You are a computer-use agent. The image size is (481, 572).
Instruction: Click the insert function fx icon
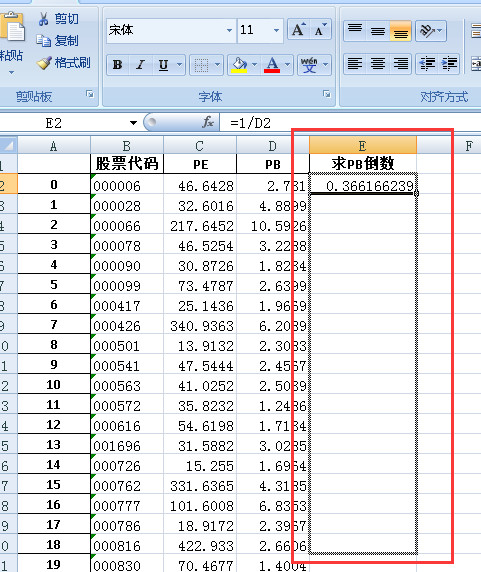tap(208, 122)
